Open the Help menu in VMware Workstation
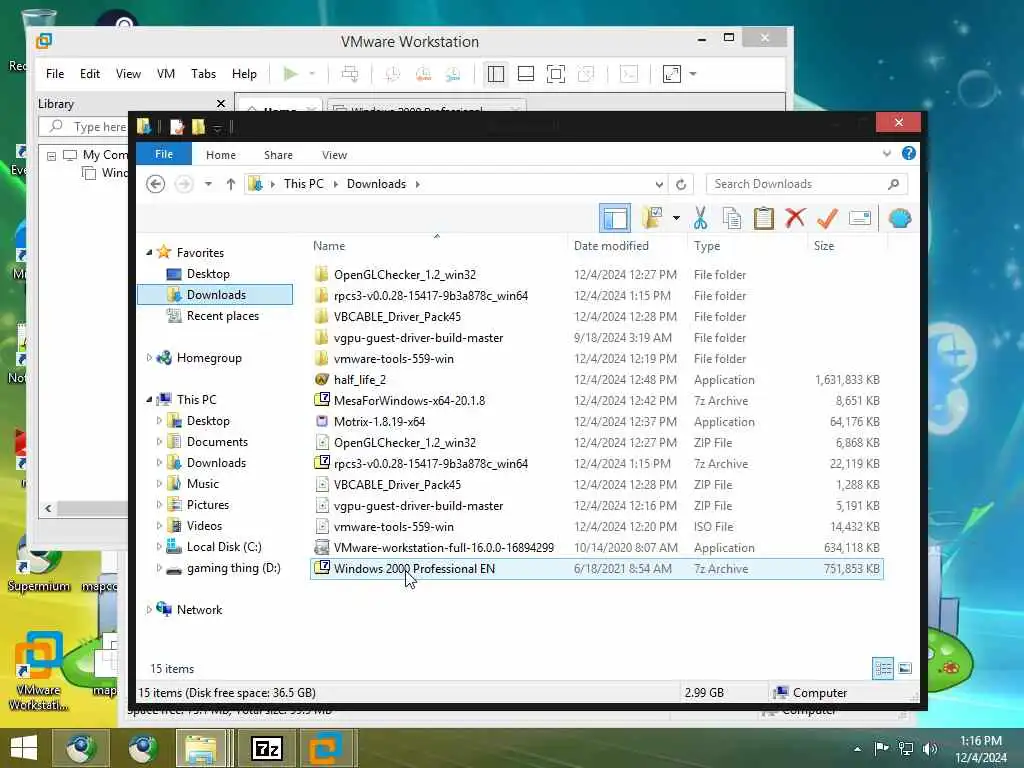 tap(244, 74)
